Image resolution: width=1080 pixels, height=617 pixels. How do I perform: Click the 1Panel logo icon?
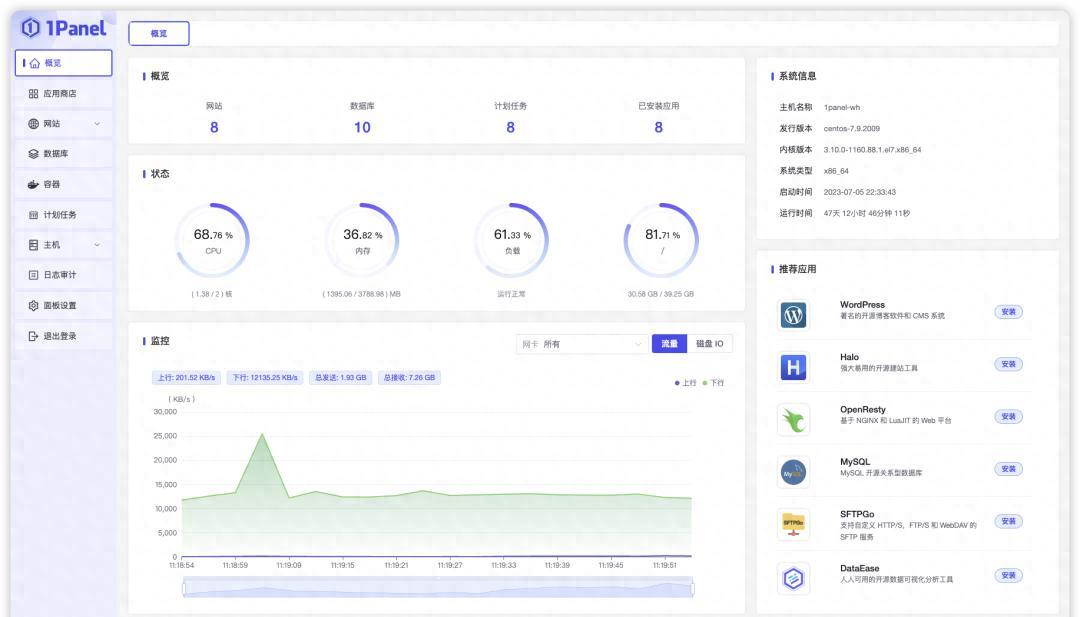30,28
